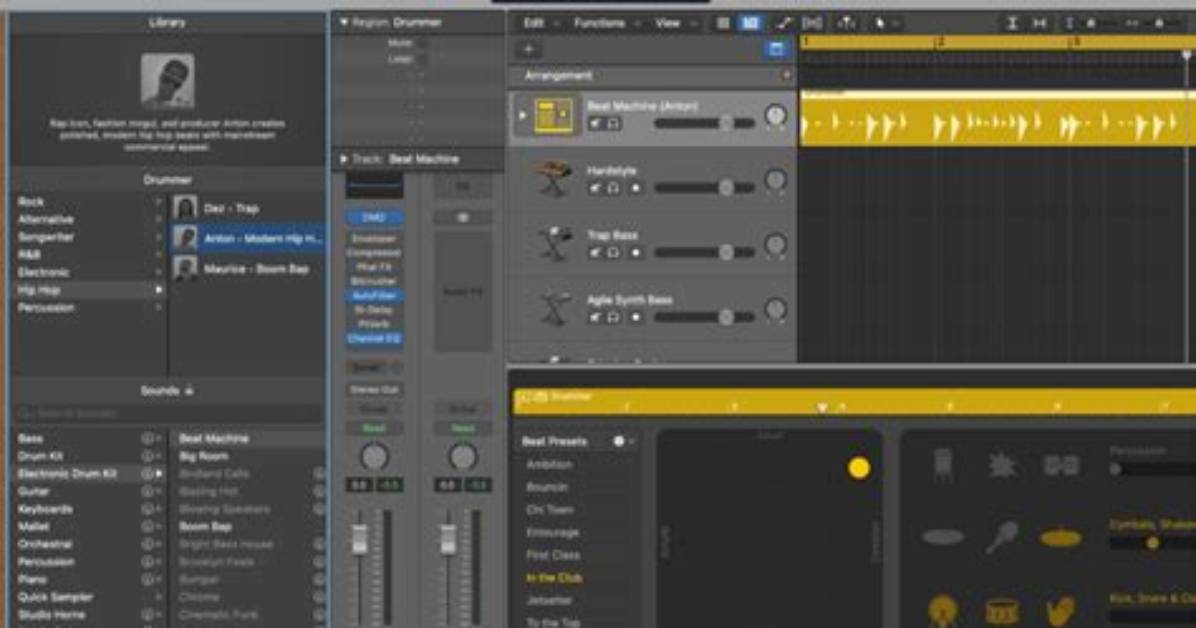Viewport: 1196px width, 628px height.
Task: Click the yellow puck in the XY pad
Action: (x=859, y=468)
